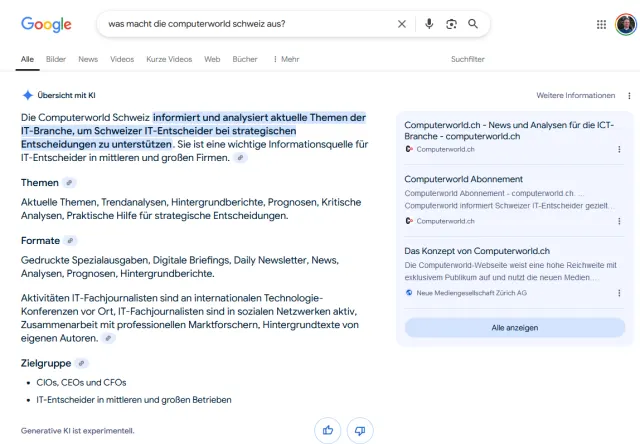Open 'Computerworld.ch - News und Analysen' source
The width and height of the screenshot is (640, 444).
(x=509, y=131)
